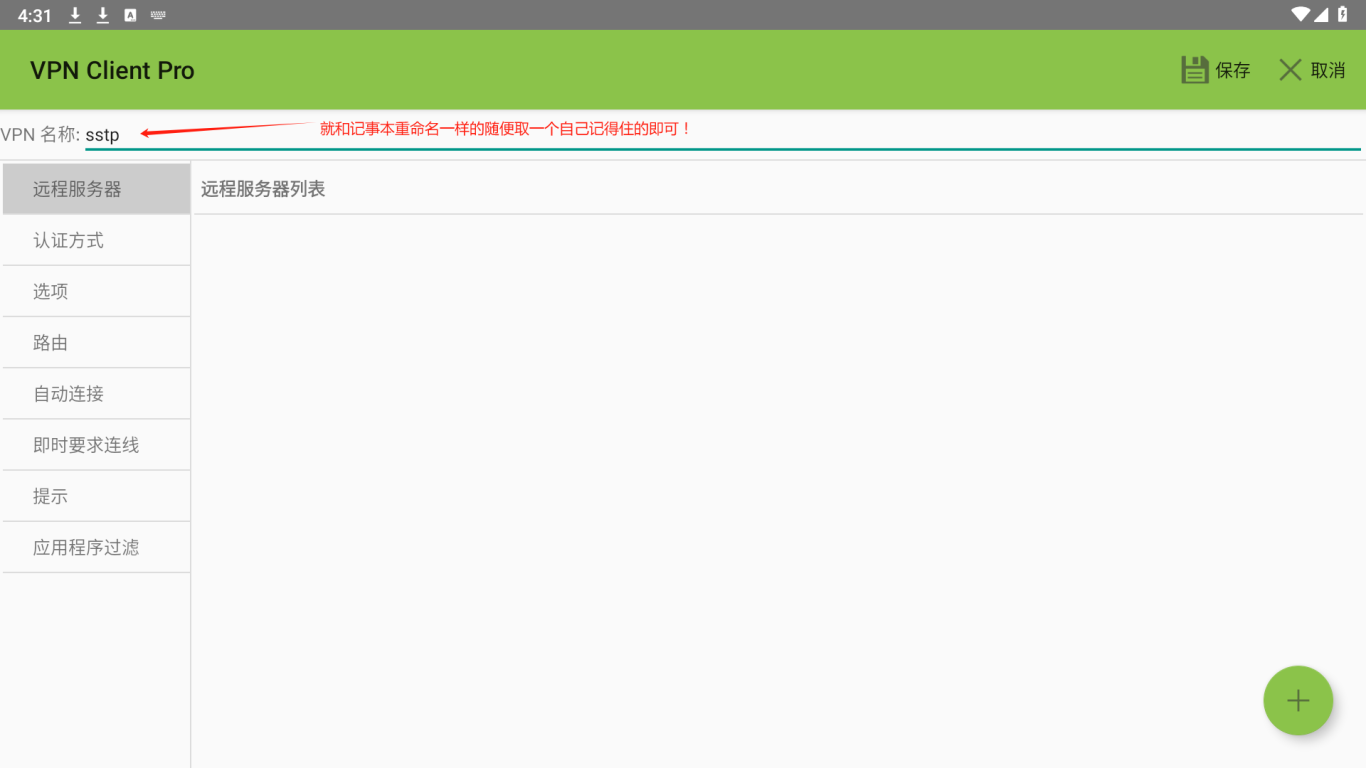Image resolution: width=1366 pixels, height=768 pixels.
Task: Open the 应用程序过滤 tab
Action: (96, 548)
